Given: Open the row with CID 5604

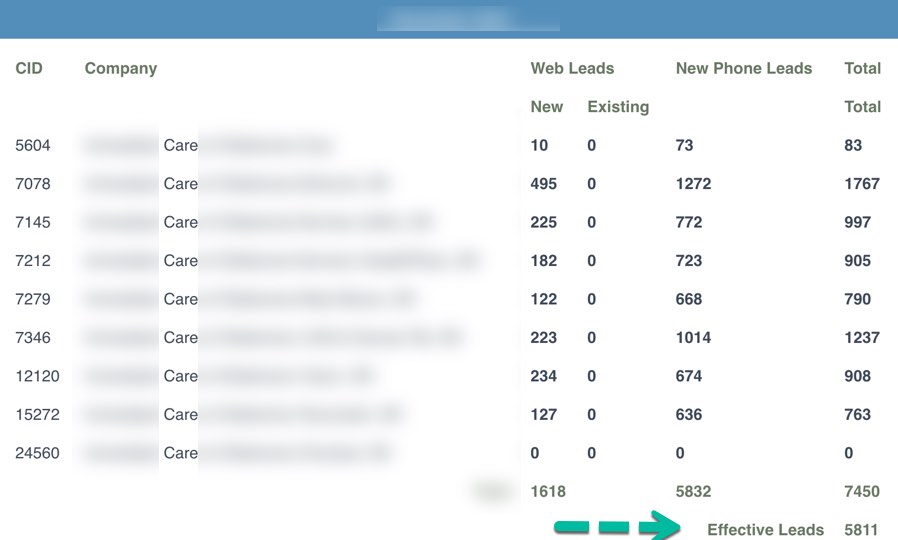Looking at the screenshot, I should coord(33,146).
